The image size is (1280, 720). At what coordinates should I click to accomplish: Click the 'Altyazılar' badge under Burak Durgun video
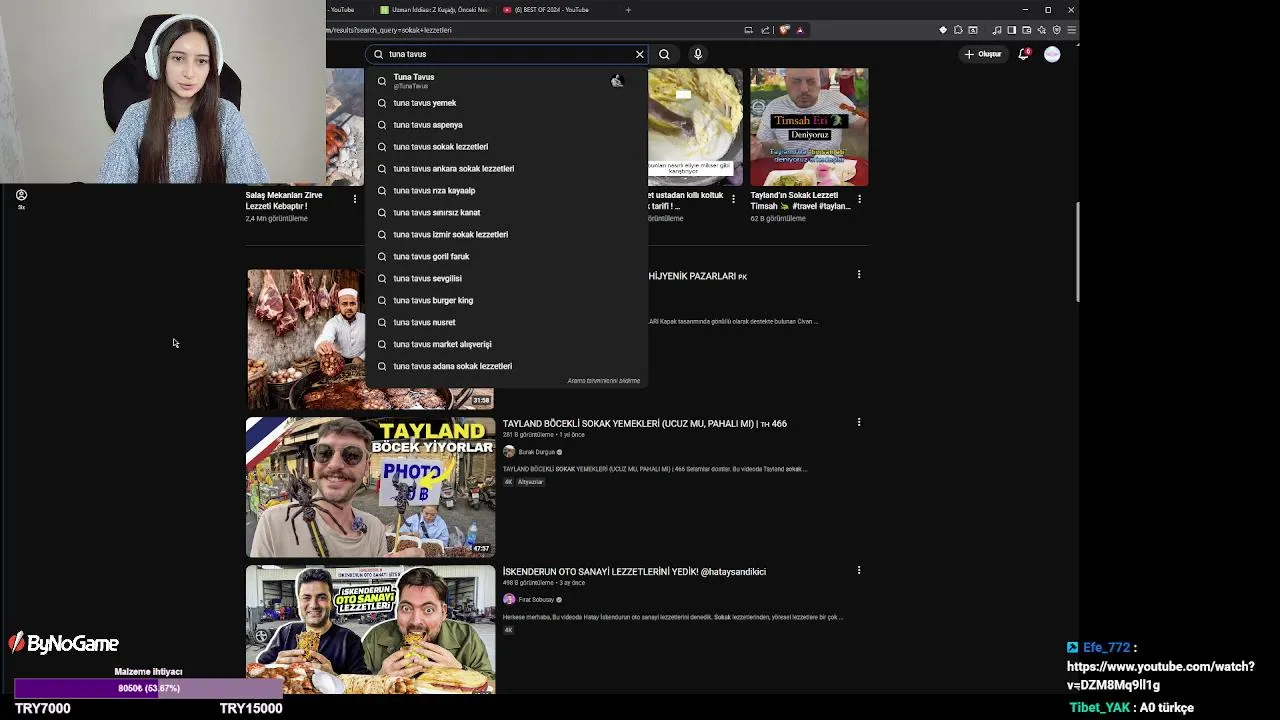coord(530,482)
